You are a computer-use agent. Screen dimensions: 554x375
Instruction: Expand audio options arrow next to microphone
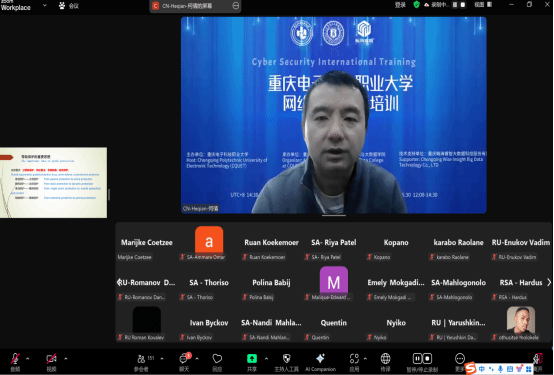(x=28, y=359)
